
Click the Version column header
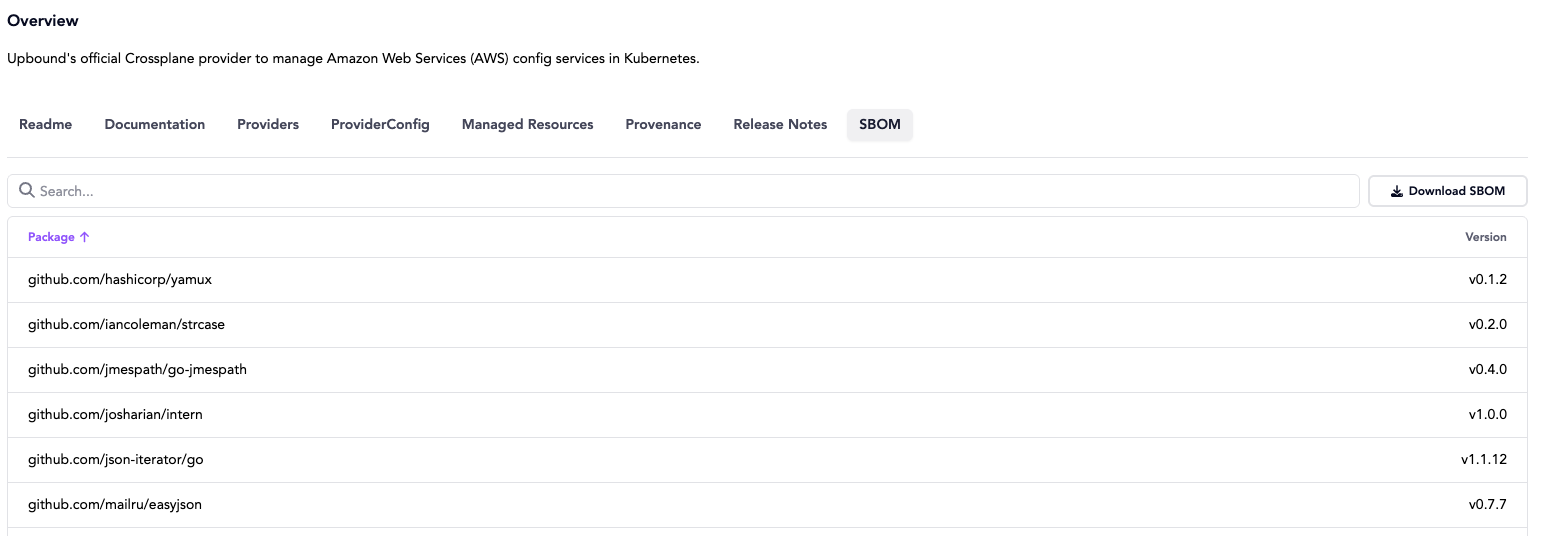[1485, 237]
